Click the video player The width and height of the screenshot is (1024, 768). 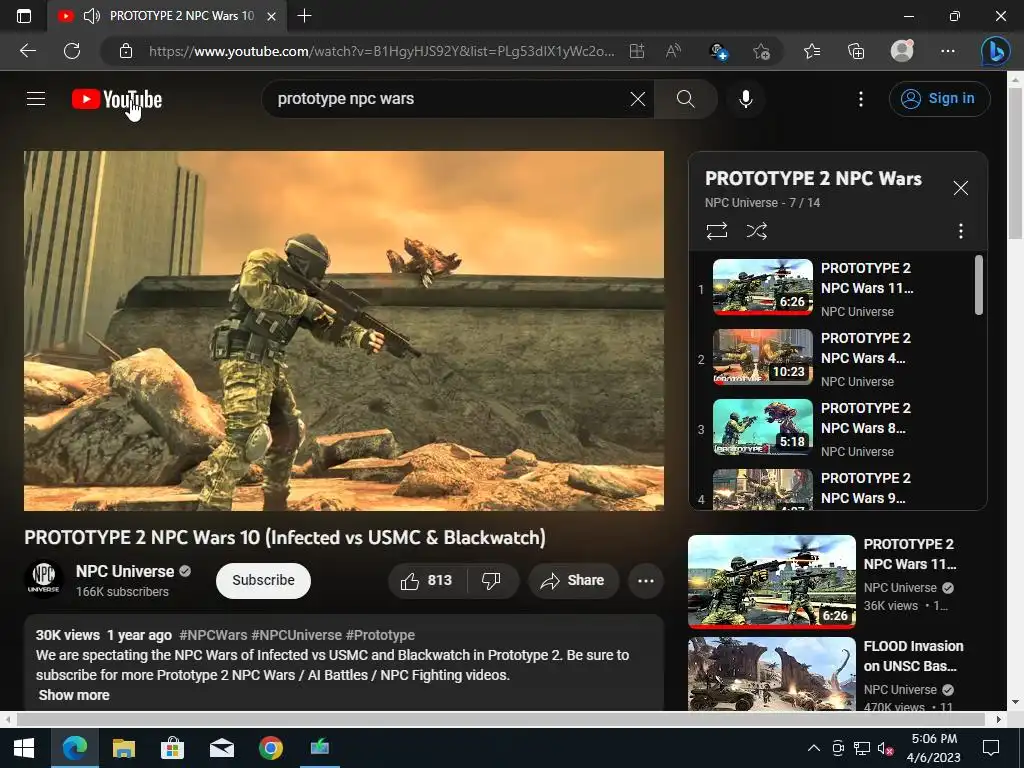pos(344,330)
